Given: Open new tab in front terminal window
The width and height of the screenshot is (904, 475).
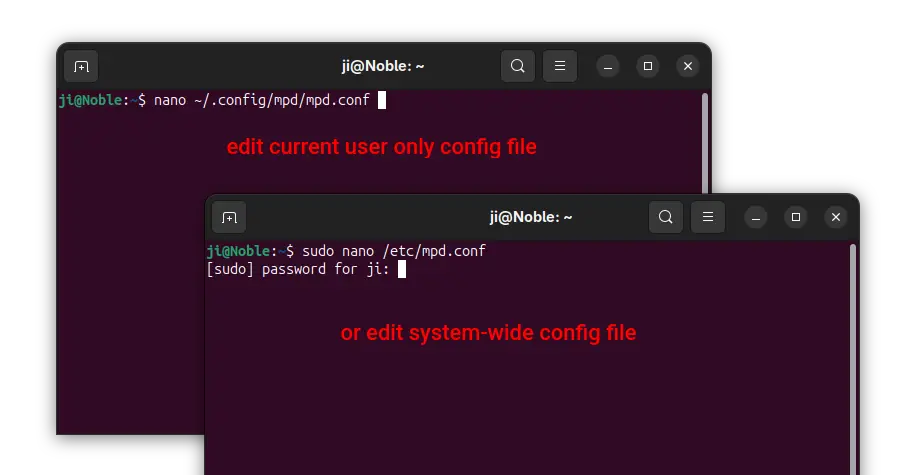Looking at the screenshot, I should point(229,217).
